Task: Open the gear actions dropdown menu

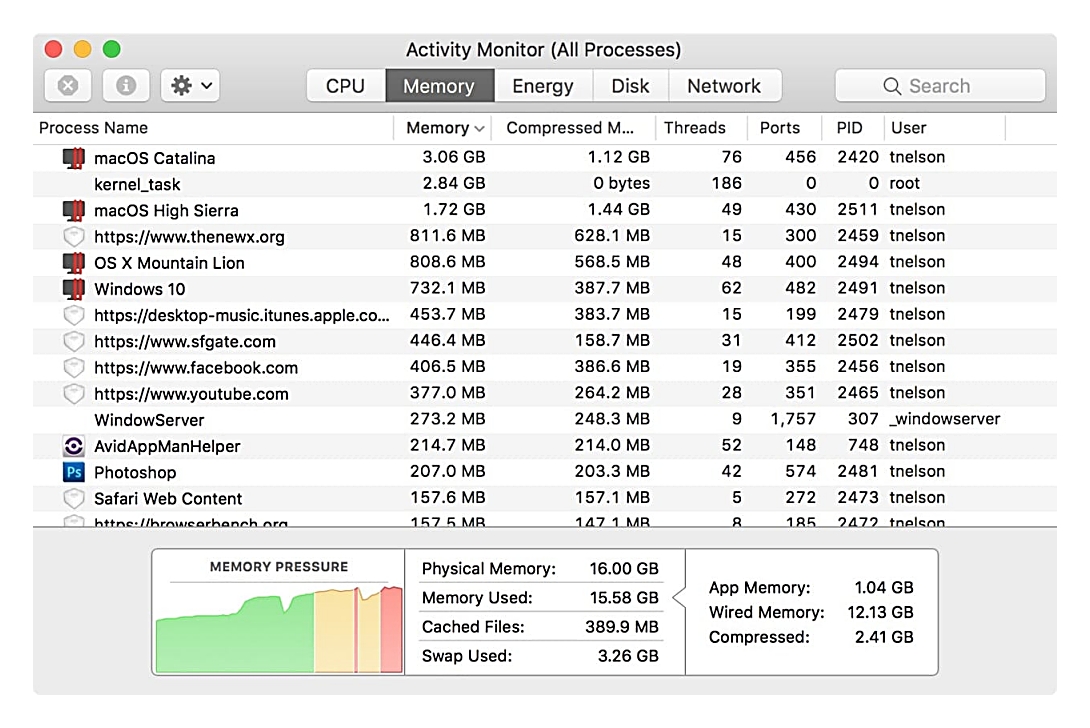Action: (190, 86)
